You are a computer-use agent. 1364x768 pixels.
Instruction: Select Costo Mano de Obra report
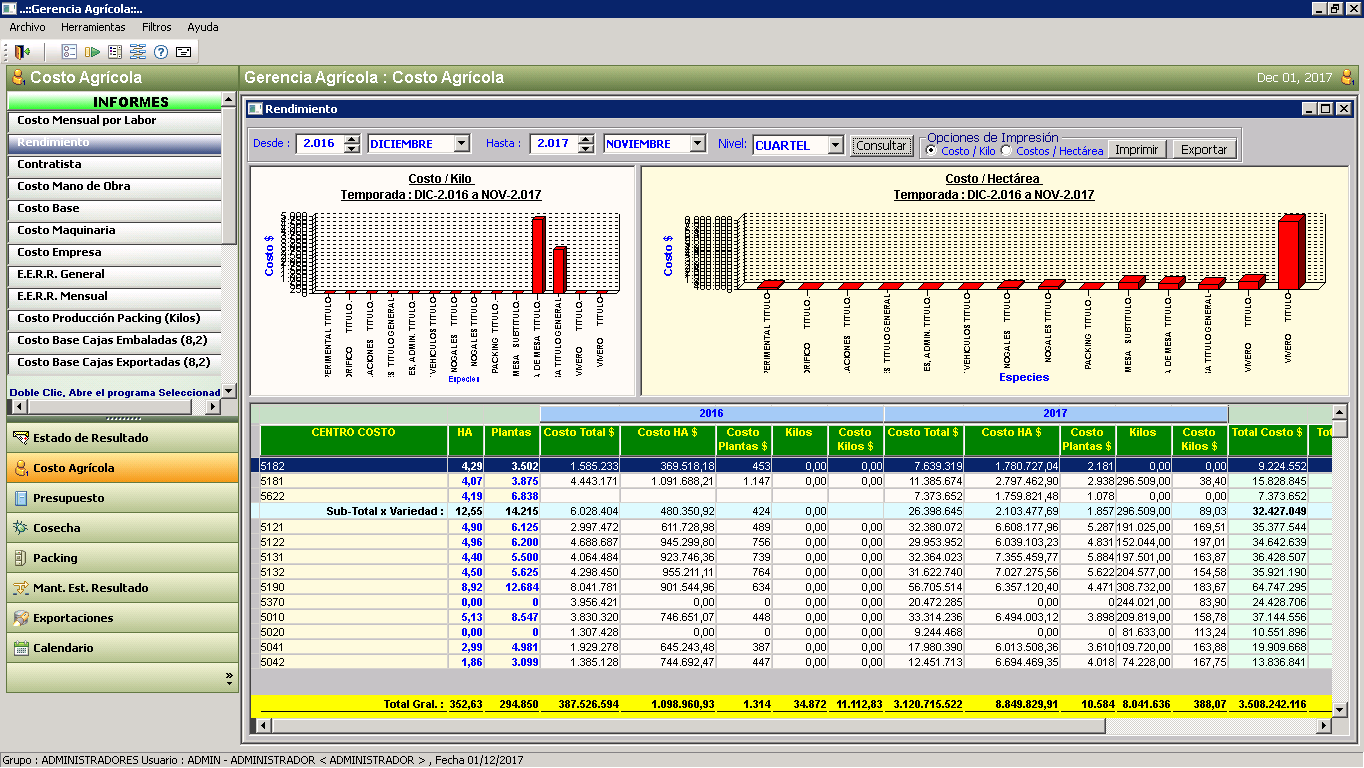tap(114, 187)
